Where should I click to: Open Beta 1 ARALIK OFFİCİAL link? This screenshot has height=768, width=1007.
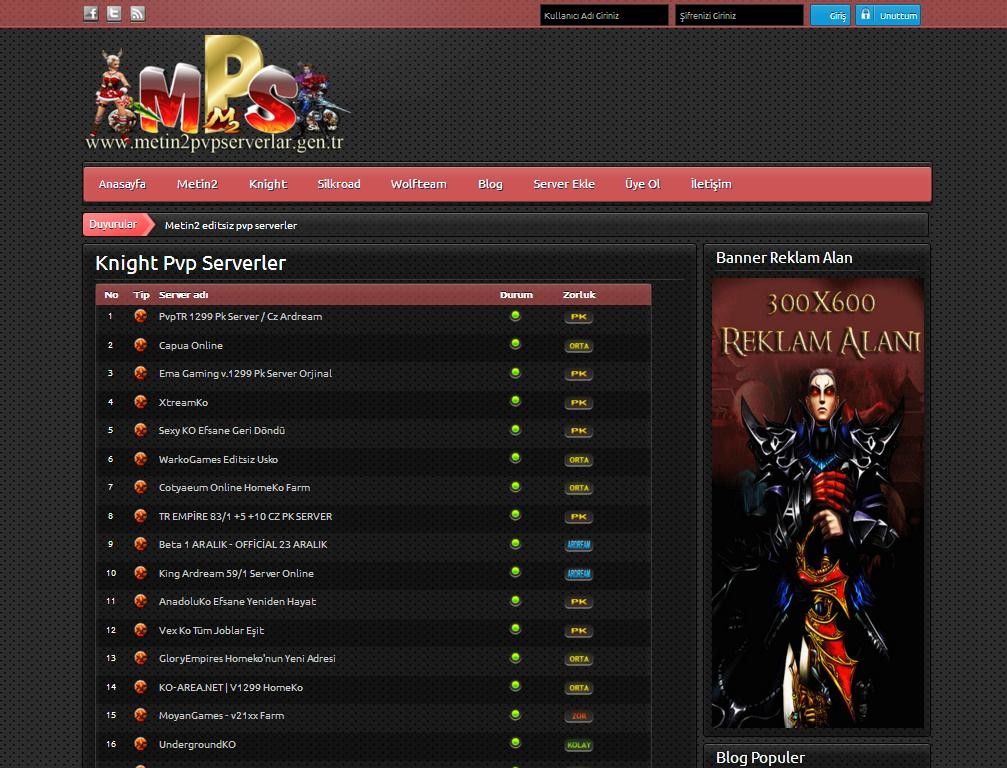pos(243,545)
